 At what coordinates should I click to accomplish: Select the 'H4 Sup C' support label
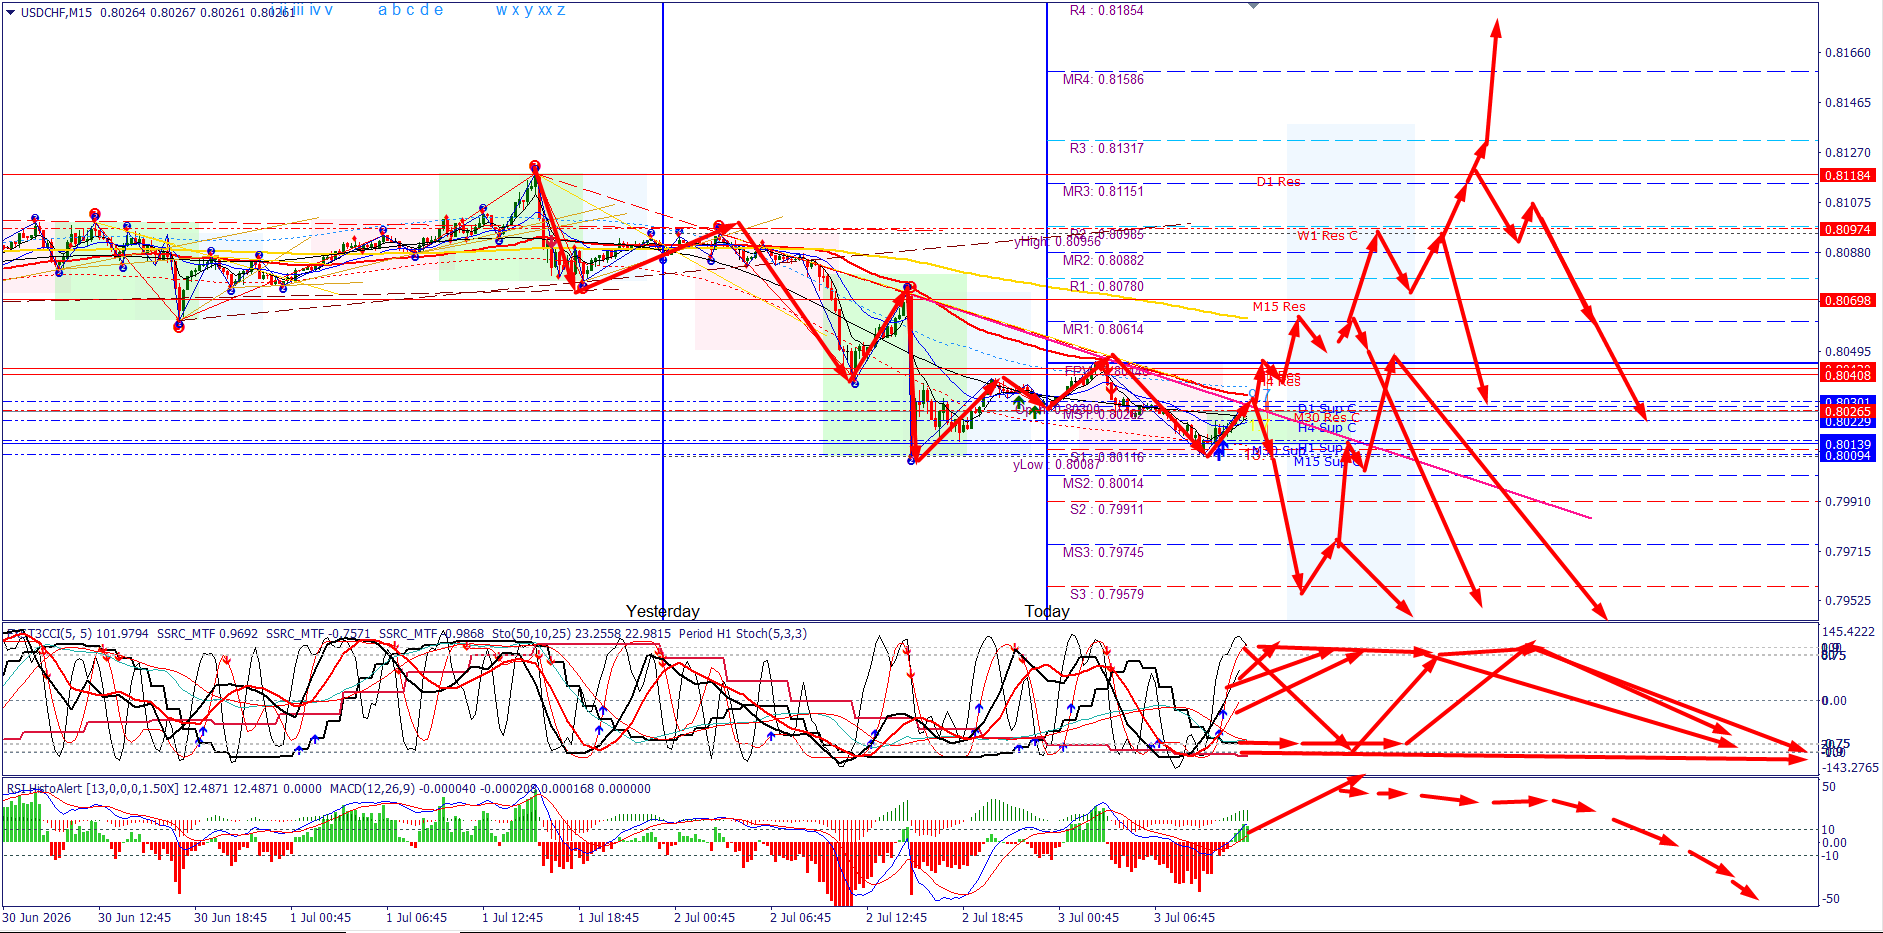pos(1326,428)
